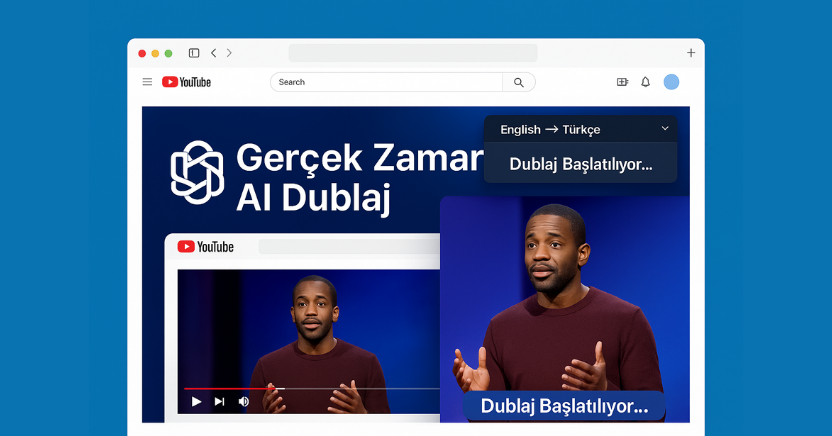
Task: Mute the video with the speaker icon
Action: [x=243, y=401]
